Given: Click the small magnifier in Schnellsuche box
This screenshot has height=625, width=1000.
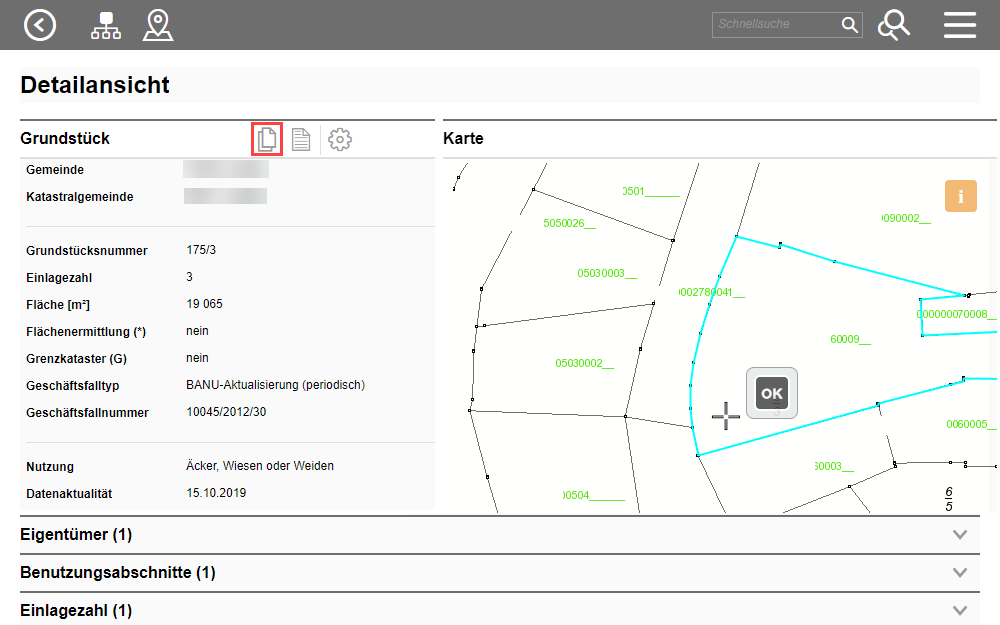Looking at the screenshot, I should click(849, 25).
